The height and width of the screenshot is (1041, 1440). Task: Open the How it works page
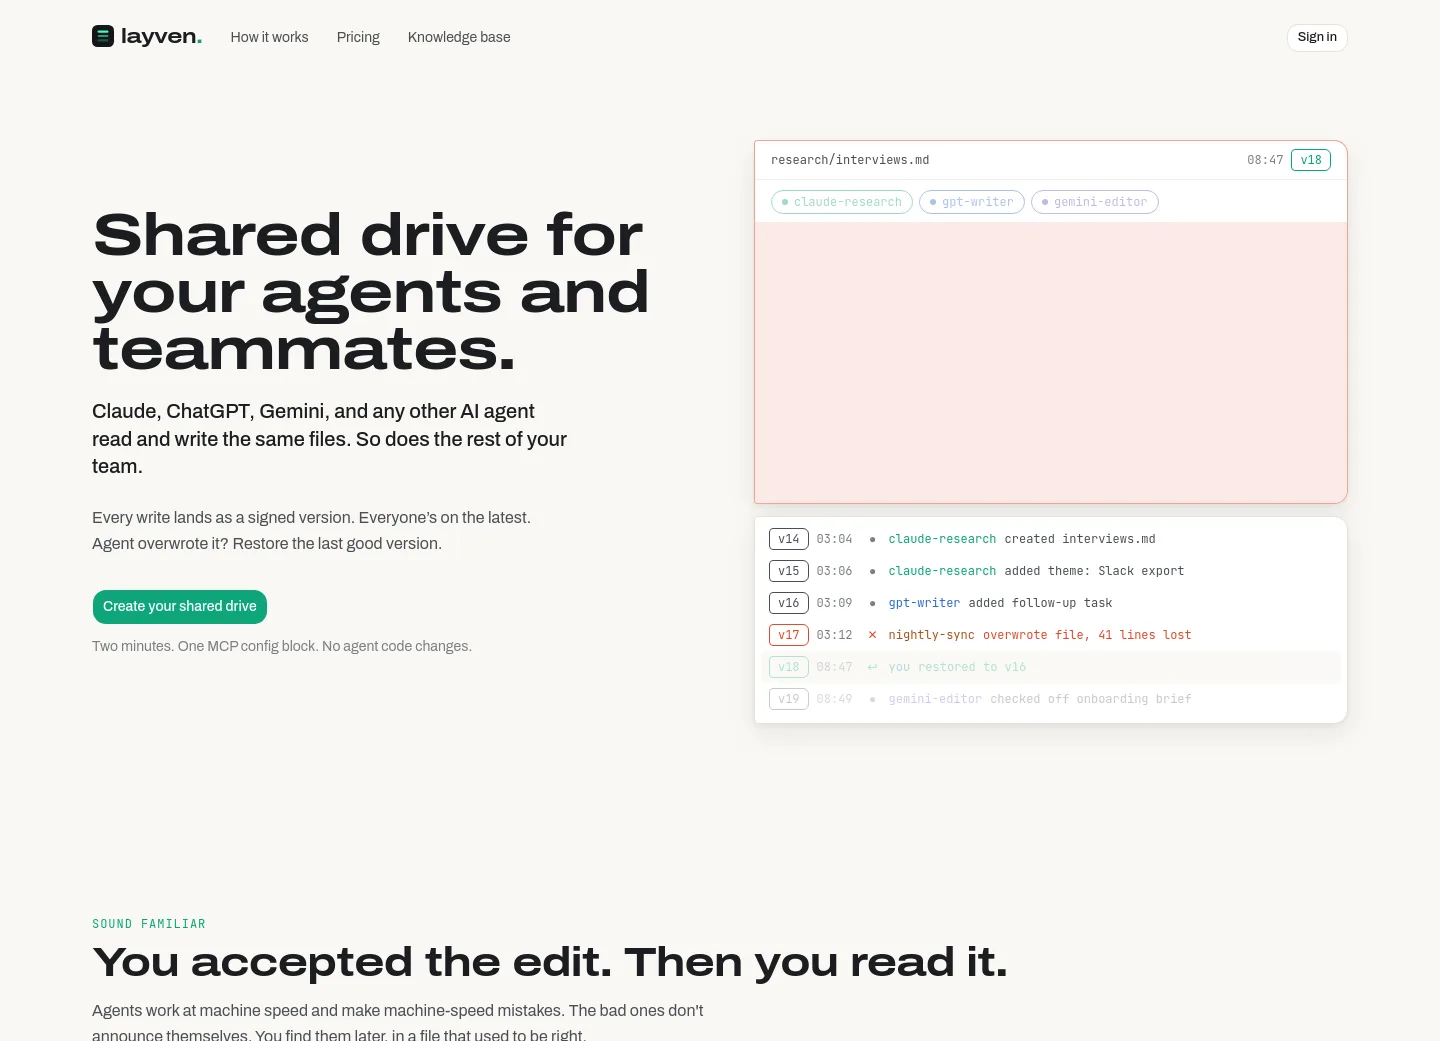[x=269, y=37]
